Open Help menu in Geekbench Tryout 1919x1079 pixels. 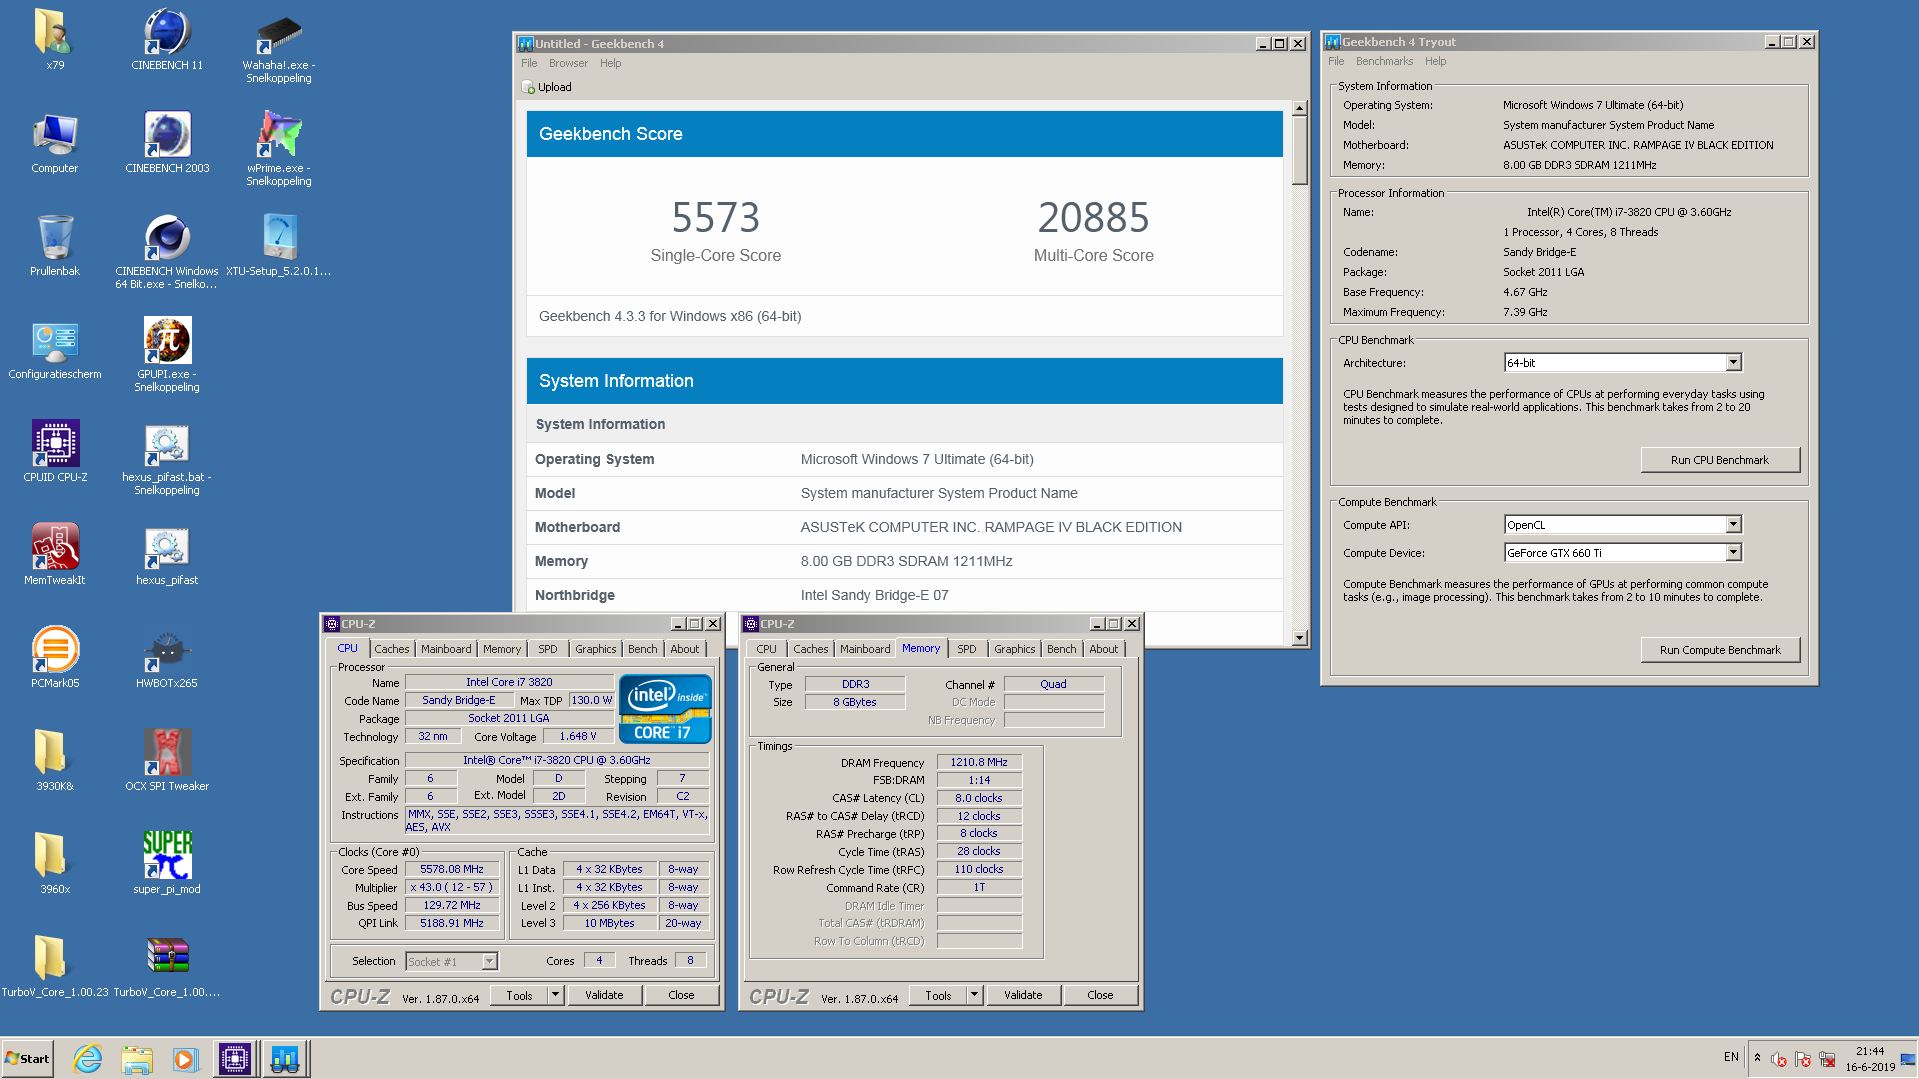click(x=1435, y=61)
